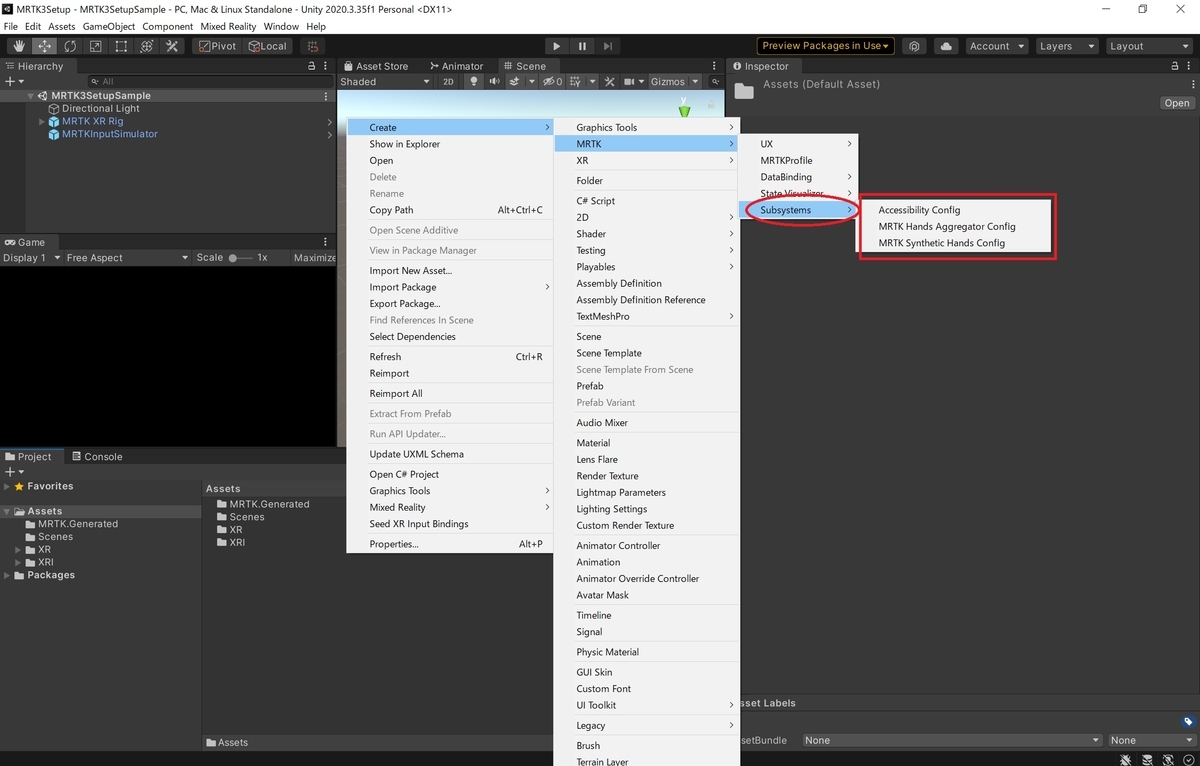Image resolution: width=1200 pixels, height=766 pixels.
Task: Open the Layers dropdown
Action: (x=1066, y=46)
